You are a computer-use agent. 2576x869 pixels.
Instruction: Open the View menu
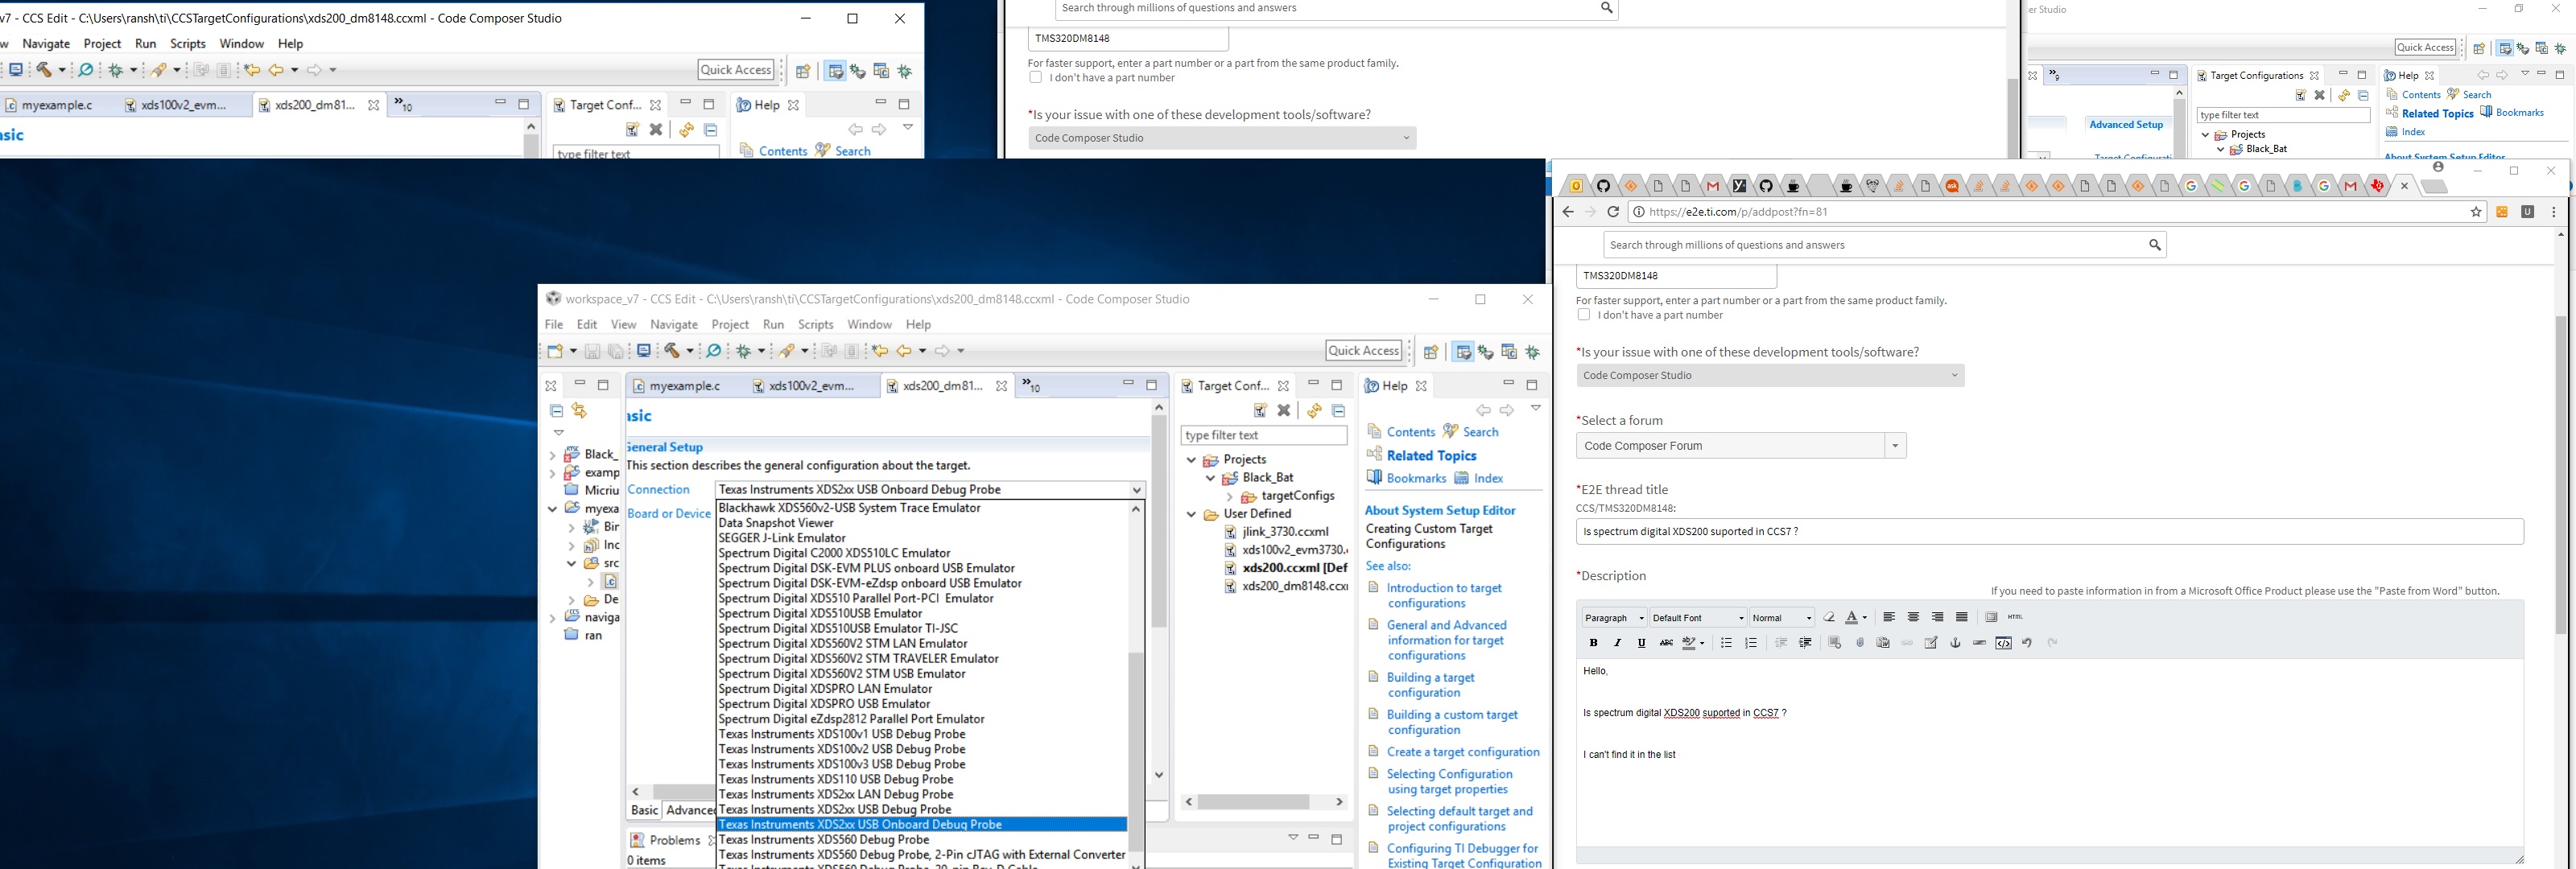point(624,325)
